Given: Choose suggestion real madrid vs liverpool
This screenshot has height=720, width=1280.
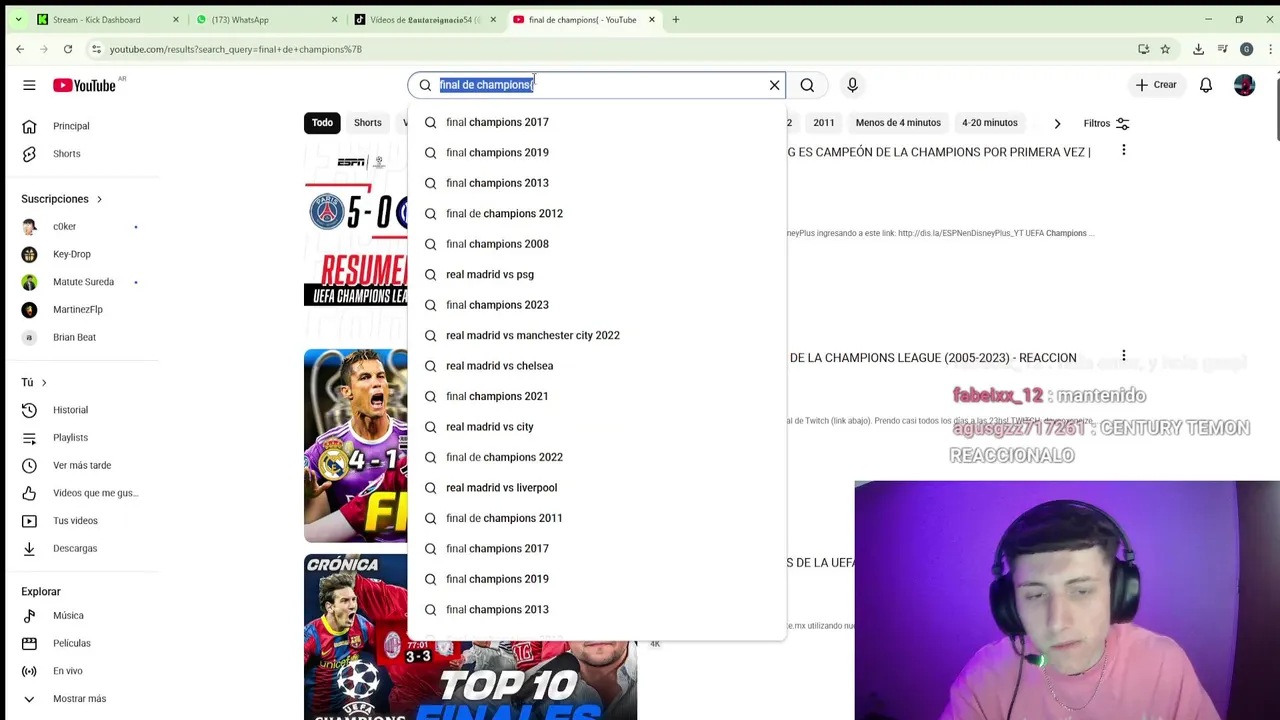Looking at the screenshot, I should pyautogui.click(x=597, y=488).
